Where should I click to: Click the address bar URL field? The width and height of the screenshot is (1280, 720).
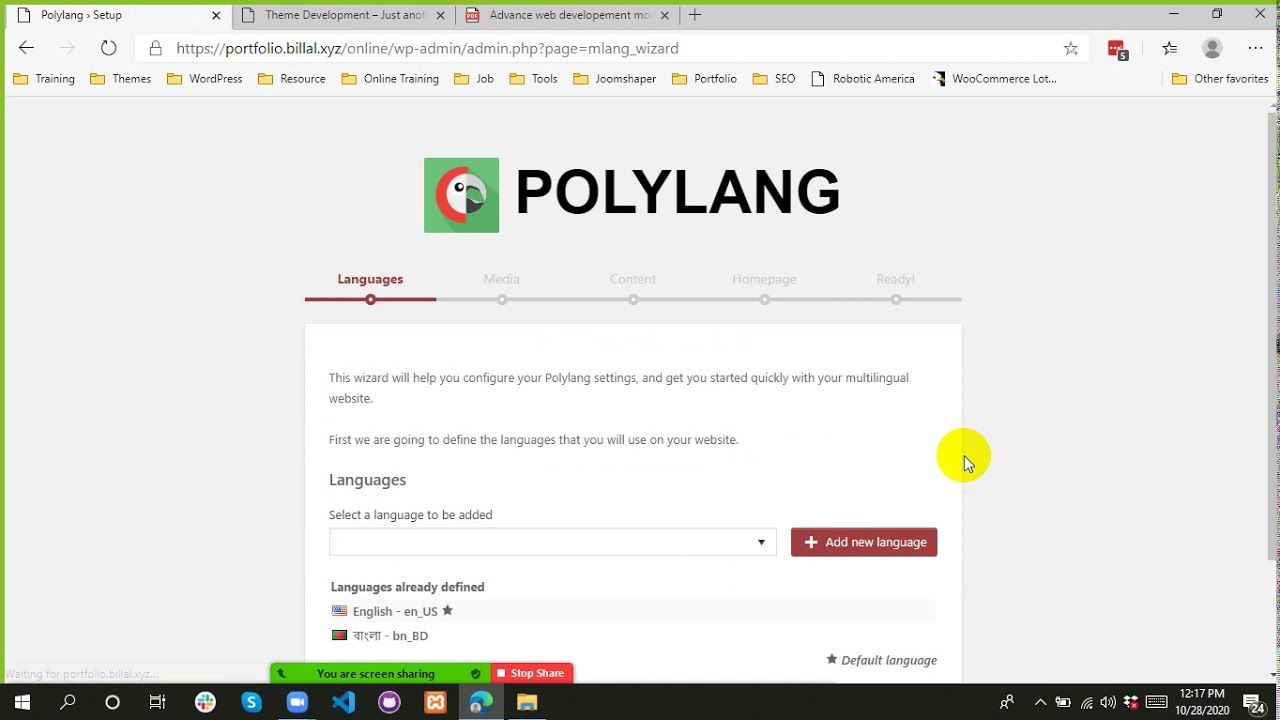[610, 48]
